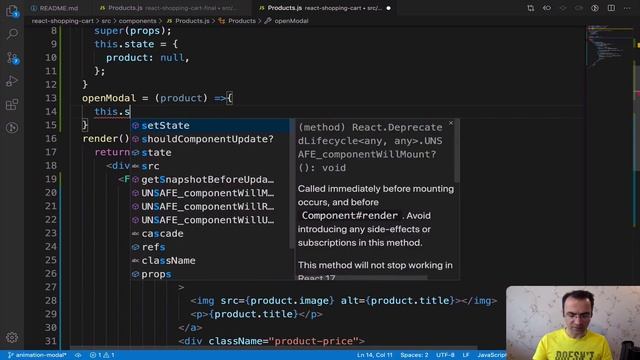Image resolution: width=640 pixels, height=360 pixels.
Task: Click the animation-modal branch indicator
Action: (x=37, y=355)
